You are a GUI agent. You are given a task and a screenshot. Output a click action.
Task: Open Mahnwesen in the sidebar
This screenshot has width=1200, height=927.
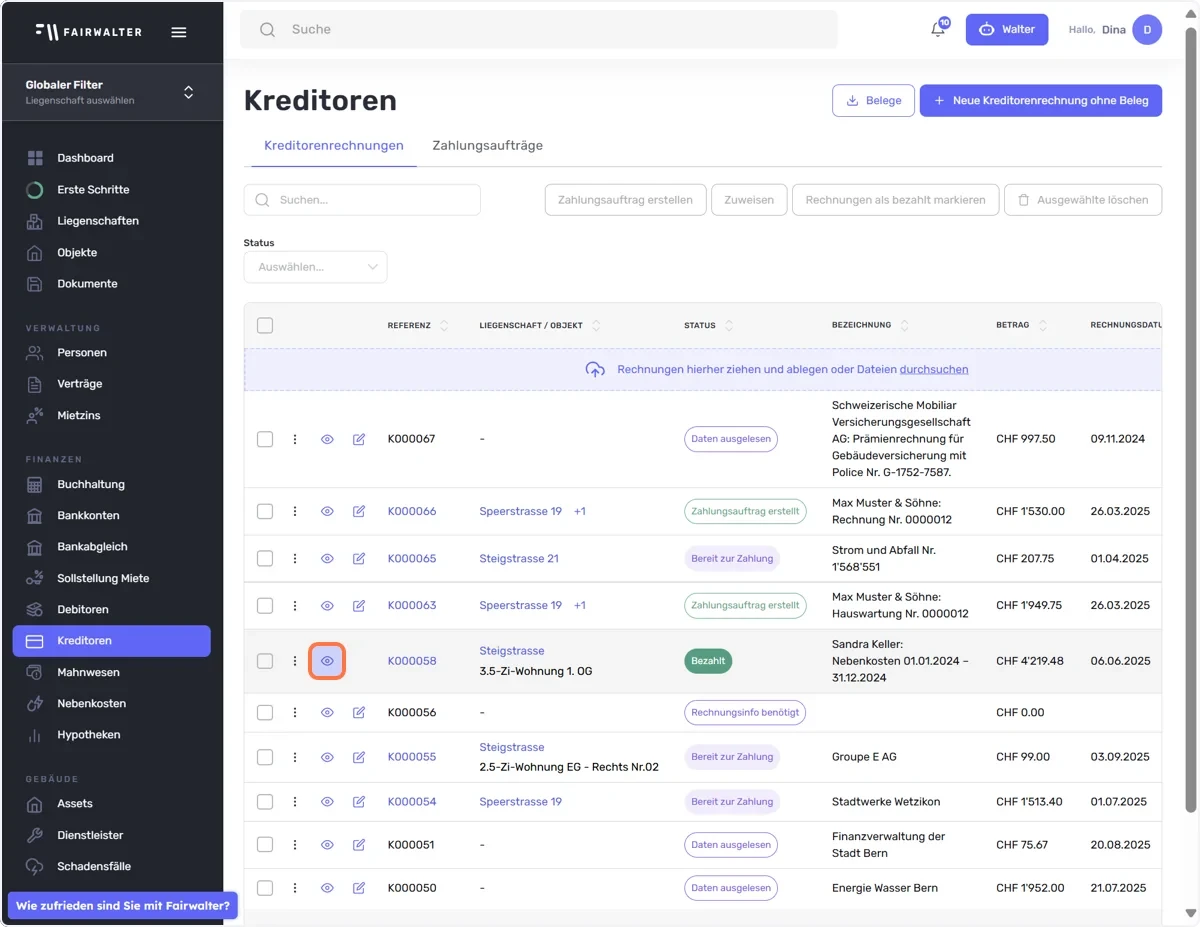point(88,672)
